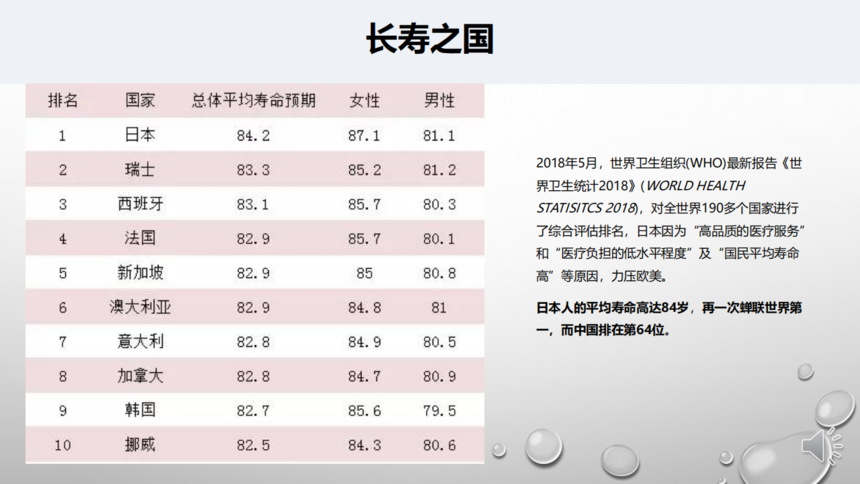
Task: Click the paragraph starting 2018年5月
Action: coord(670,220)
